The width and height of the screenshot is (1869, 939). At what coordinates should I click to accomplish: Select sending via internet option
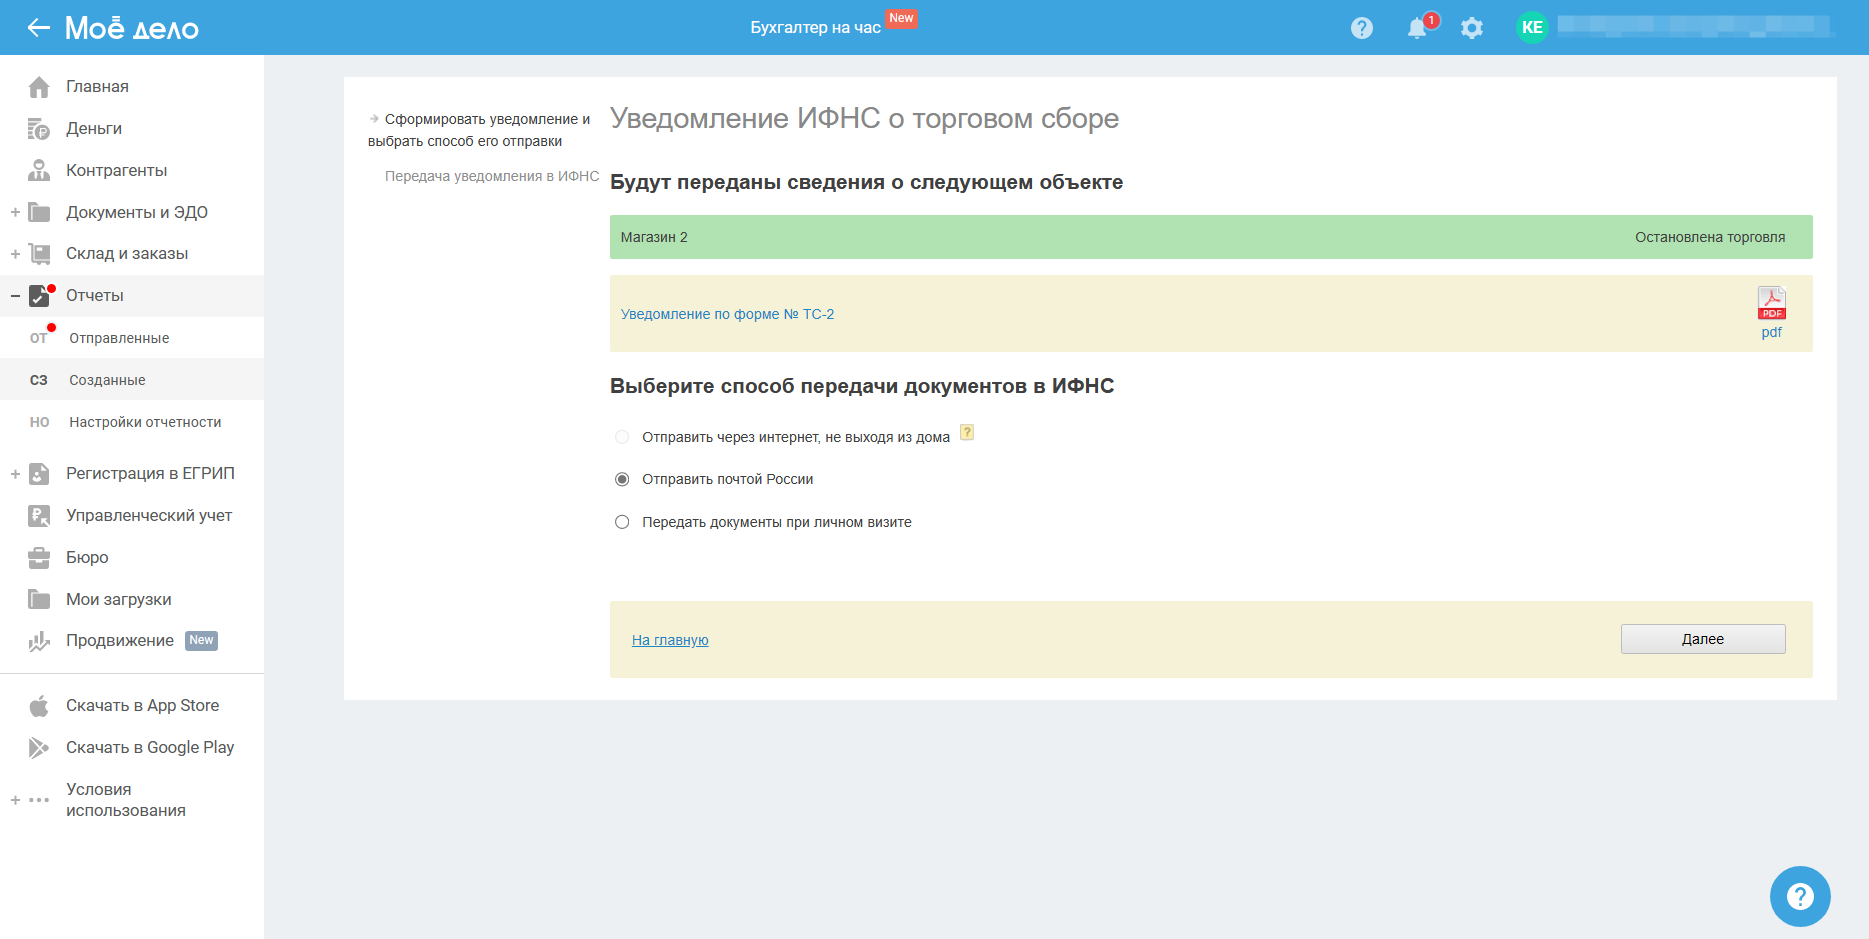(622, 437)
